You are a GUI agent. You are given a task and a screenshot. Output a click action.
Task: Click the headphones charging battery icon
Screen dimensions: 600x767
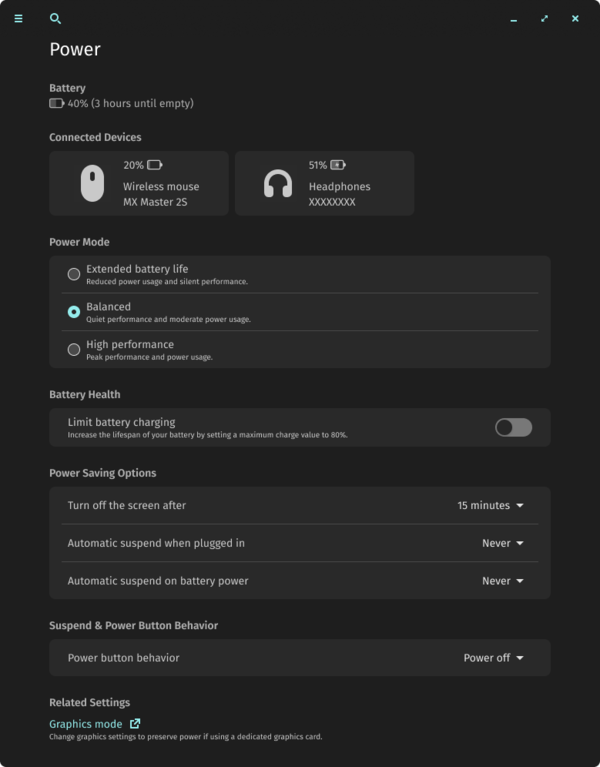(x=338, y=165)
